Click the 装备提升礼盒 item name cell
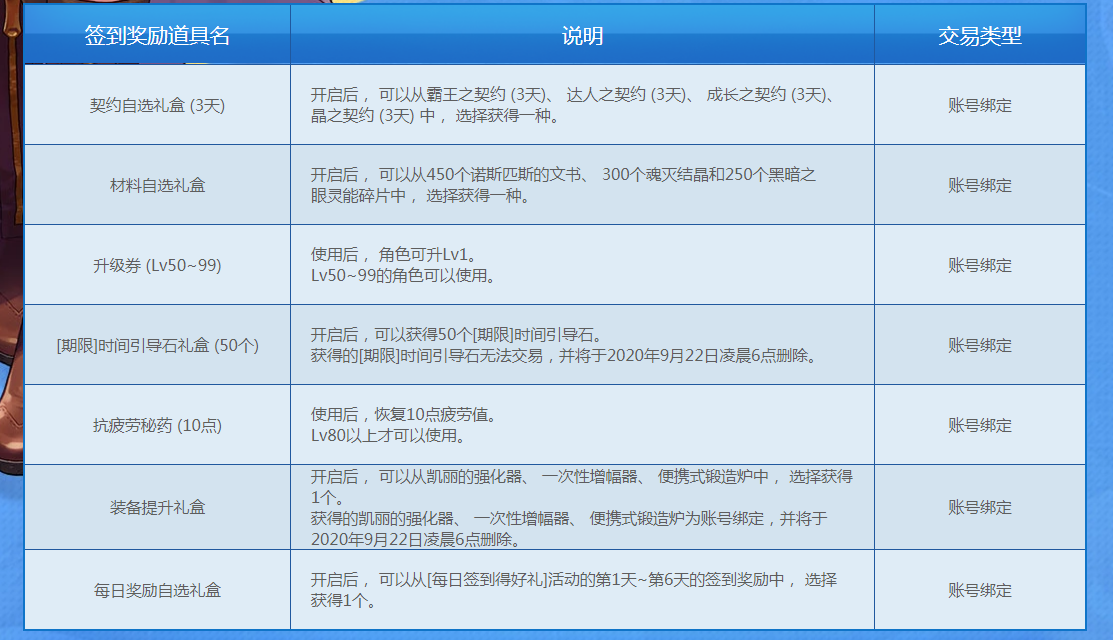1113x640 pixels. coord(157,507)
